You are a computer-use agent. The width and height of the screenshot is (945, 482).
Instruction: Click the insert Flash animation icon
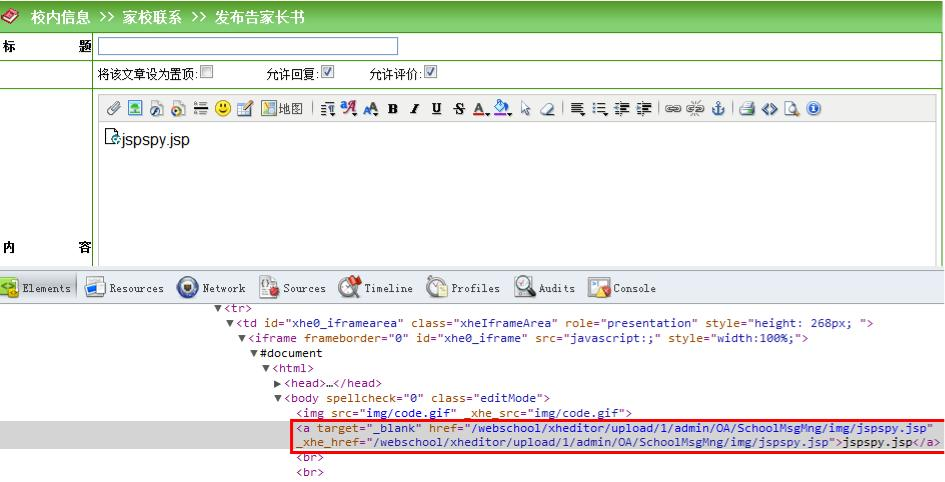(x=157, y=108)
